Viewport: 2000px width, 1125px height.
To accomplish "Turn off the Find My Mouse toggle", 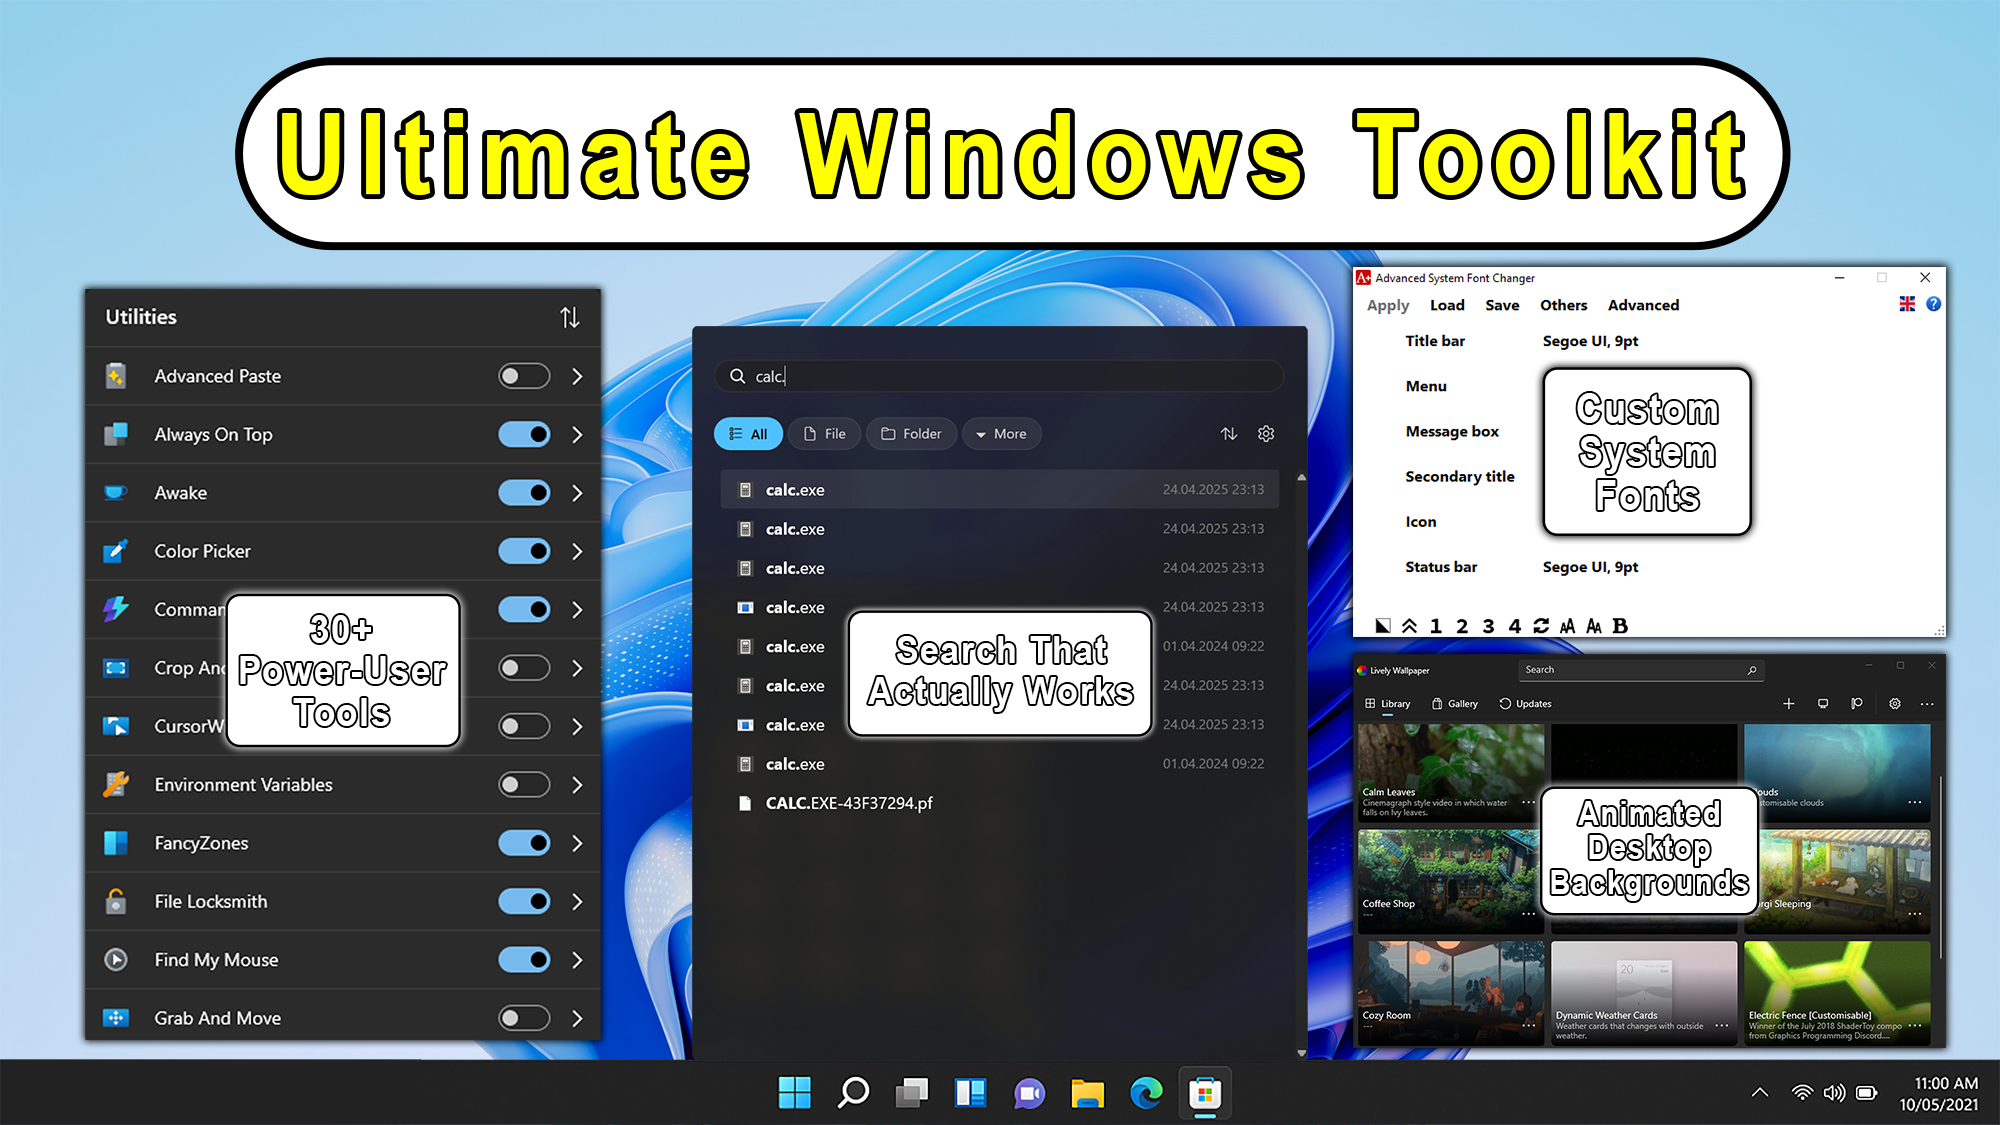I will click(x=524, y=960).
